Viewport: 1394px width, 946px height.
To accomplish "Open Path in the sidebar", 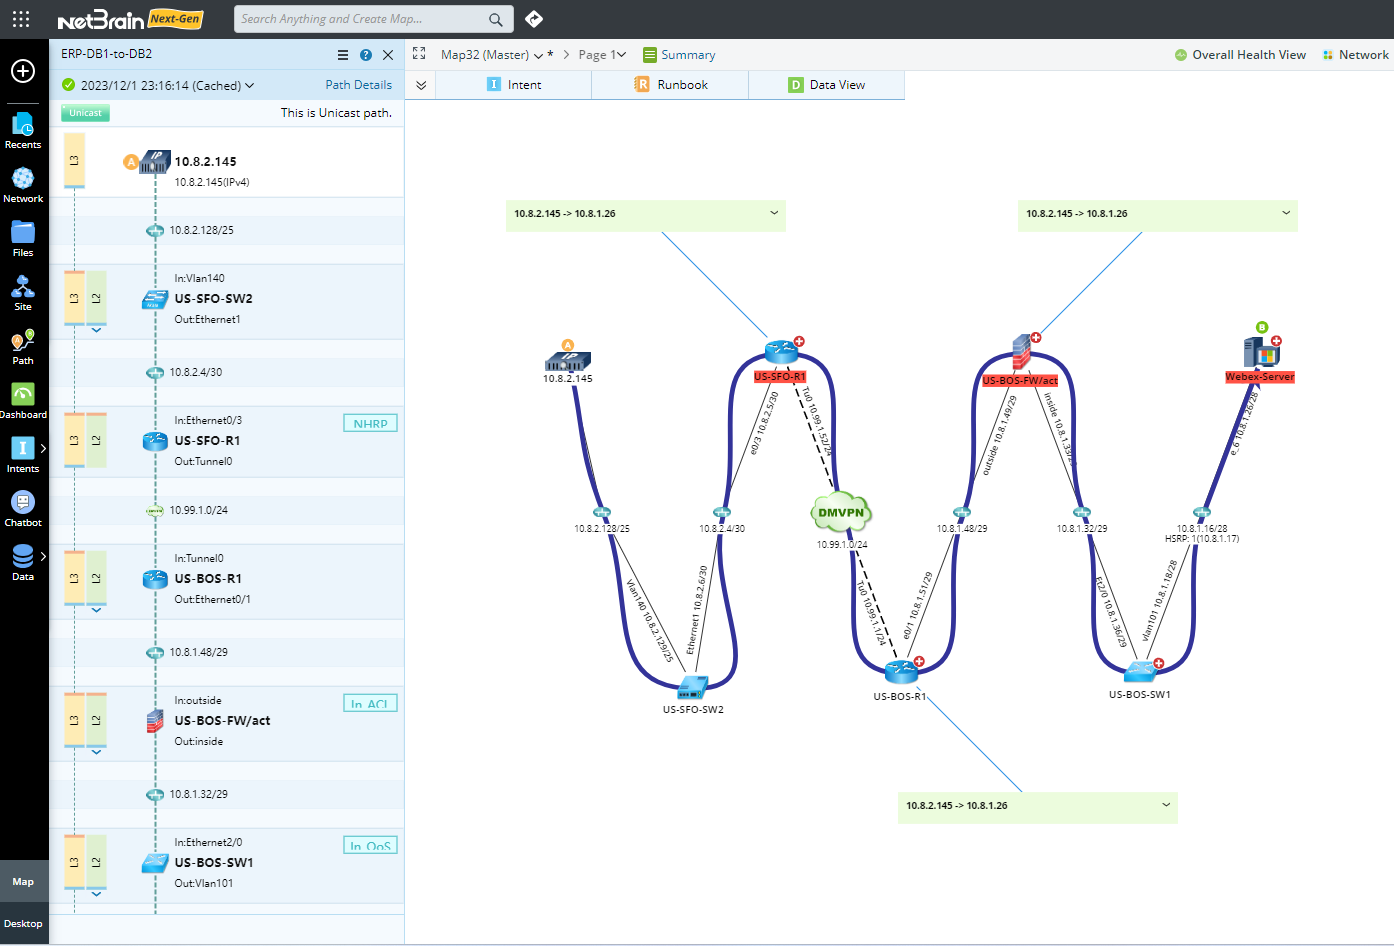I will tap(23, 346).
